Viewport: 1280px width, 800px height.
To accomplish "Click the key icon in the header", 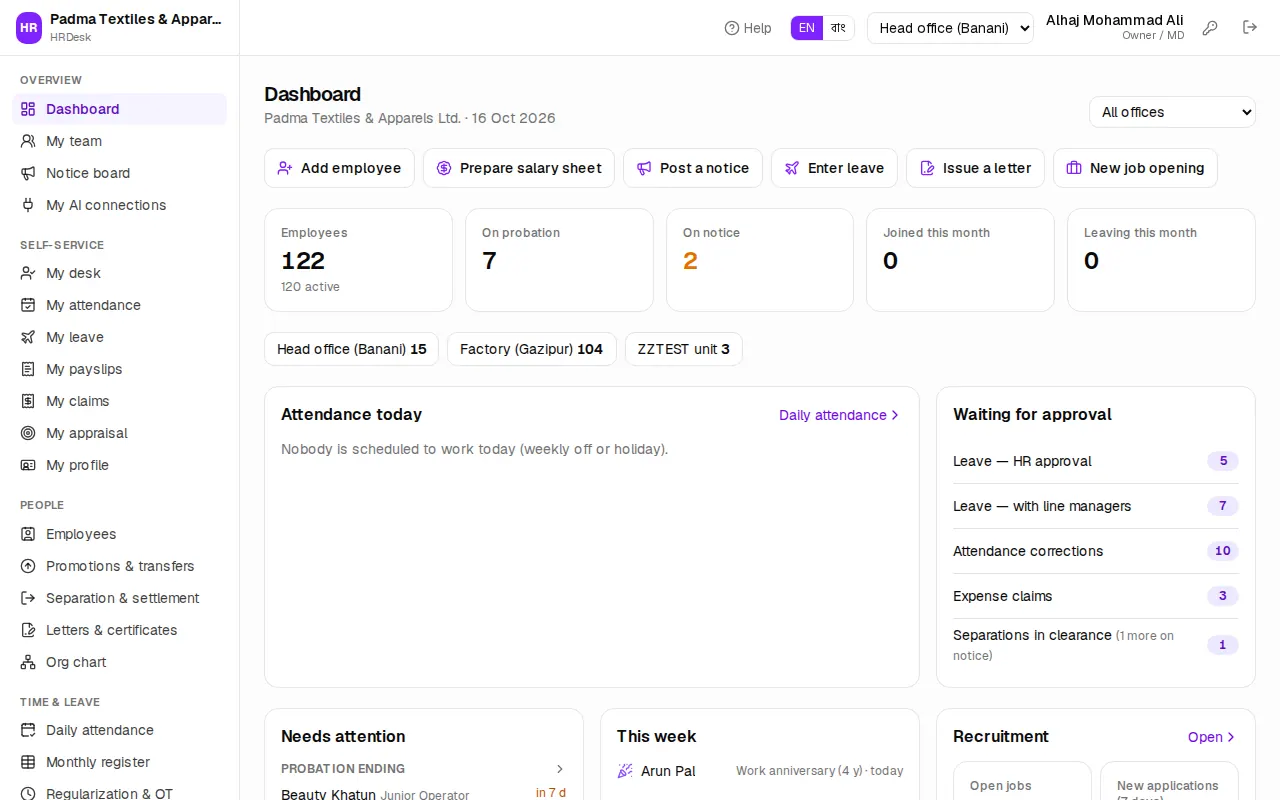I will coord(1210,28).
